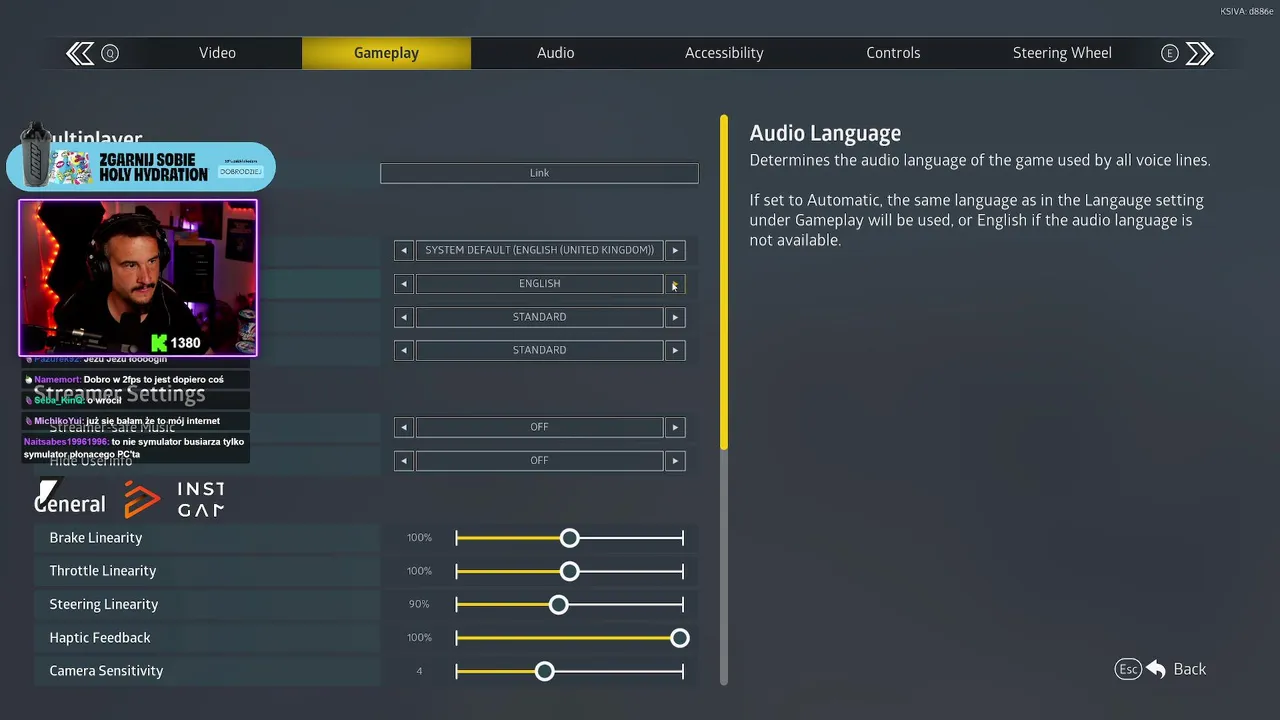
Task: Open the Steering Wheel tab
Action: (x=1062, y=53)
